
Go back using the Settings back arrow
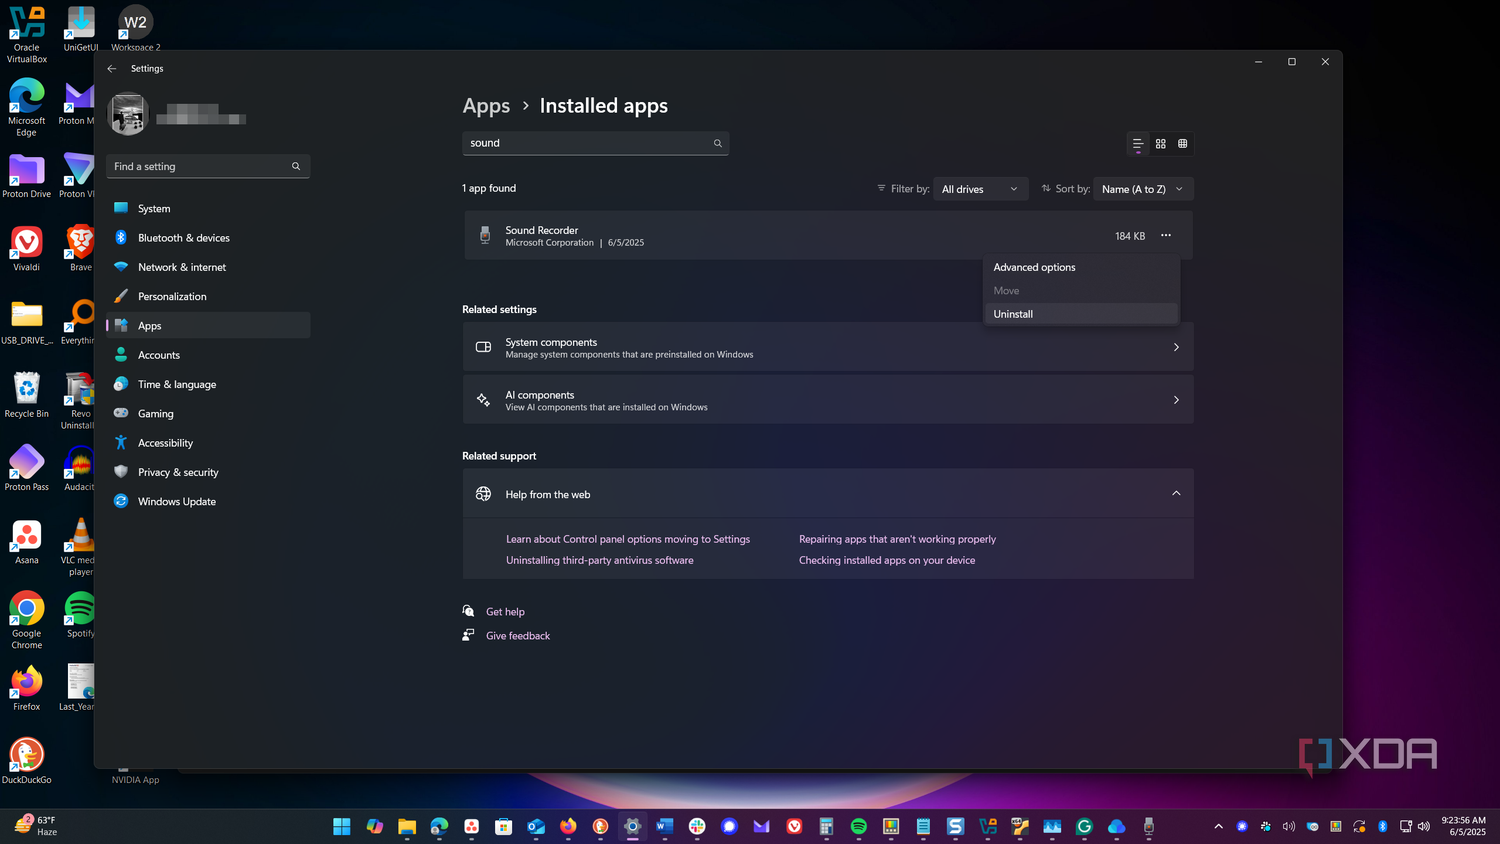coord(112,69)
